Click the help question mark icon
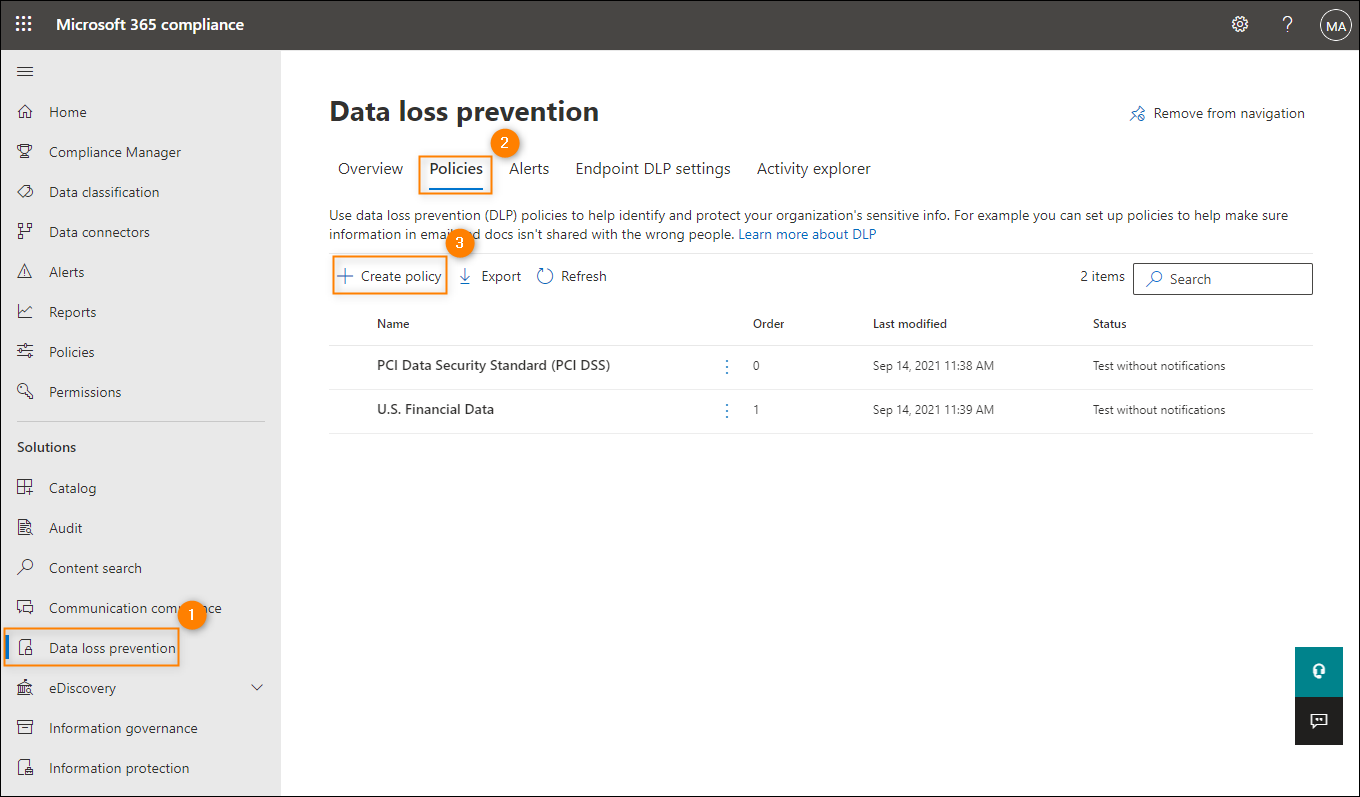 coord(1288,24)
